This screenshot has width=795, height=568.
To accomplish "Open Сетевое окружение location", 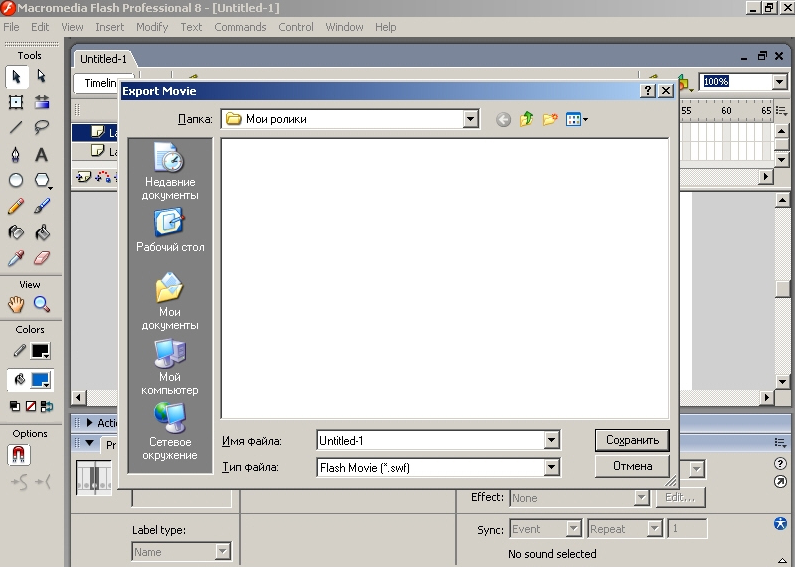I will pyautogui.click(x=170, y=432).
